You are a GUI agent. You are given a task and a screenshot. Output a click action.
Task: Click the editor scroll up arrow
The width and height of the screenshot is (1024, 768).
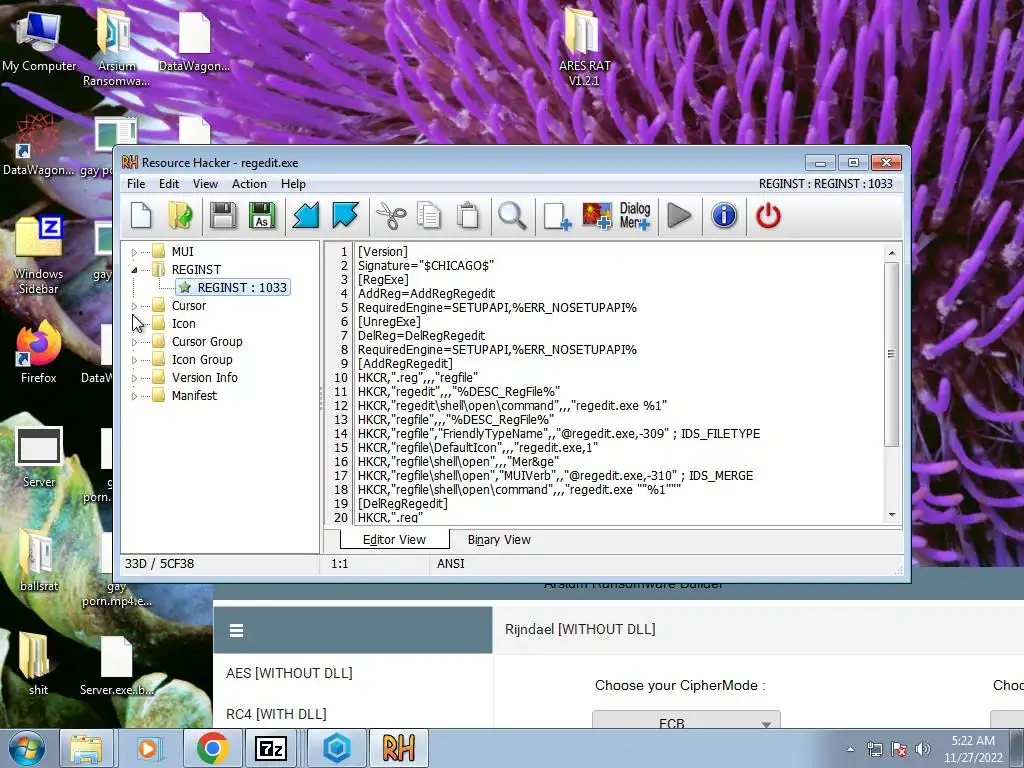click(x=892, y=253)
